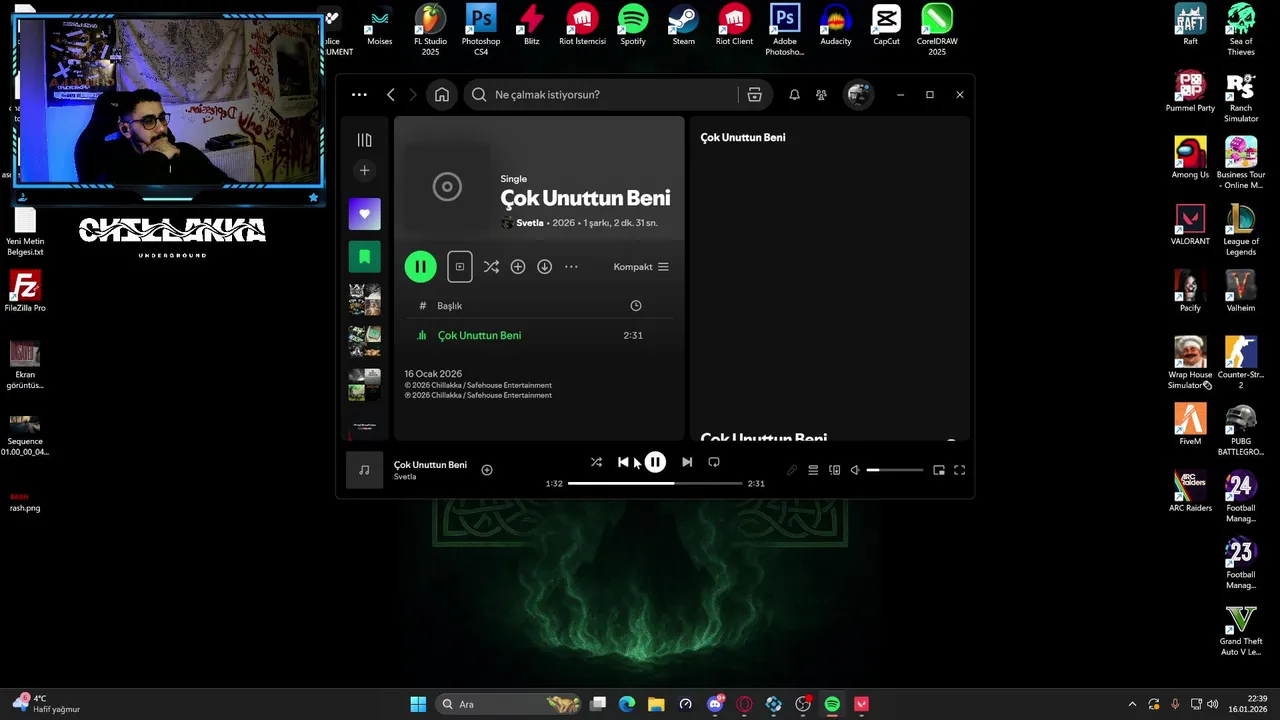Open Svetla artist link in bottom bar
Viewport: 1280px width, 720px height.
405,477
